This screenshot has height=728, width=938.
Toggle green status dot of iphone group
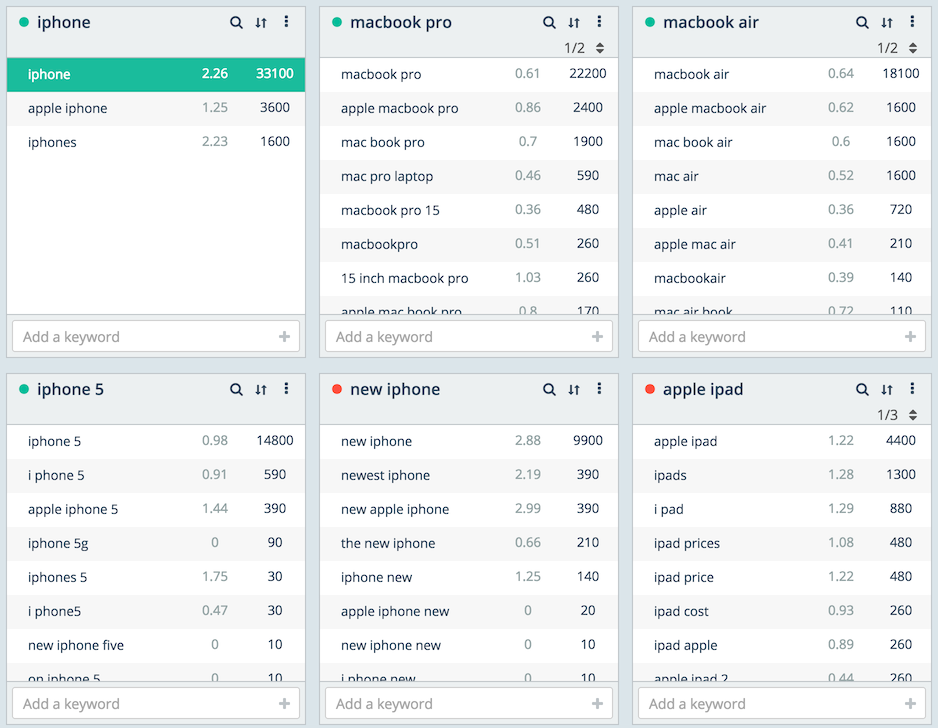pos(24,22)
